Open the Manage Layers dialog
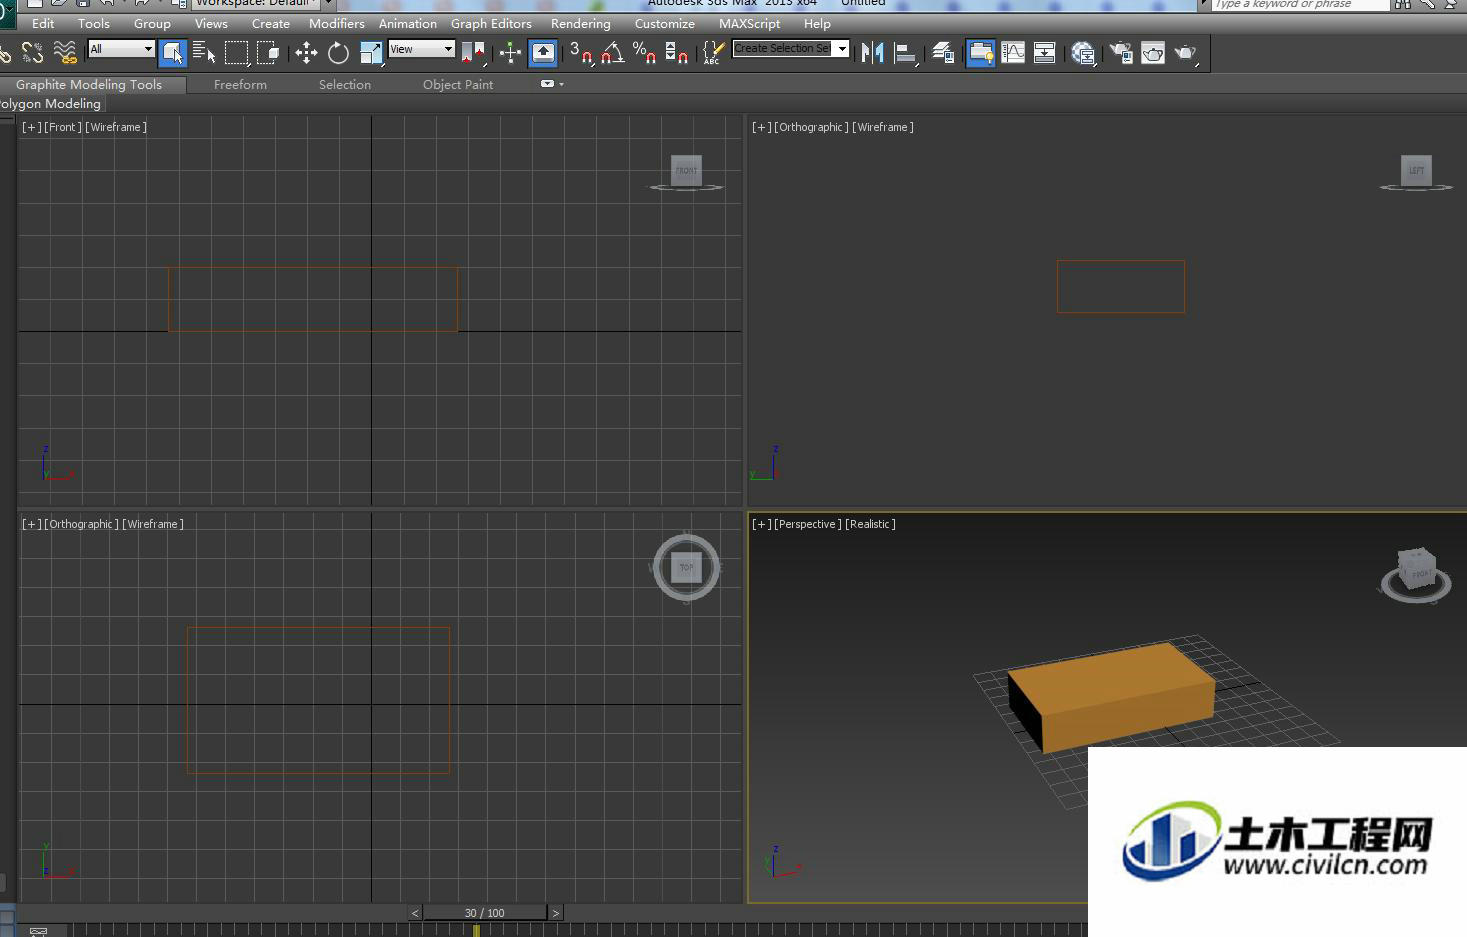The height and width of the screenshot is (937, 1467). 943,52
